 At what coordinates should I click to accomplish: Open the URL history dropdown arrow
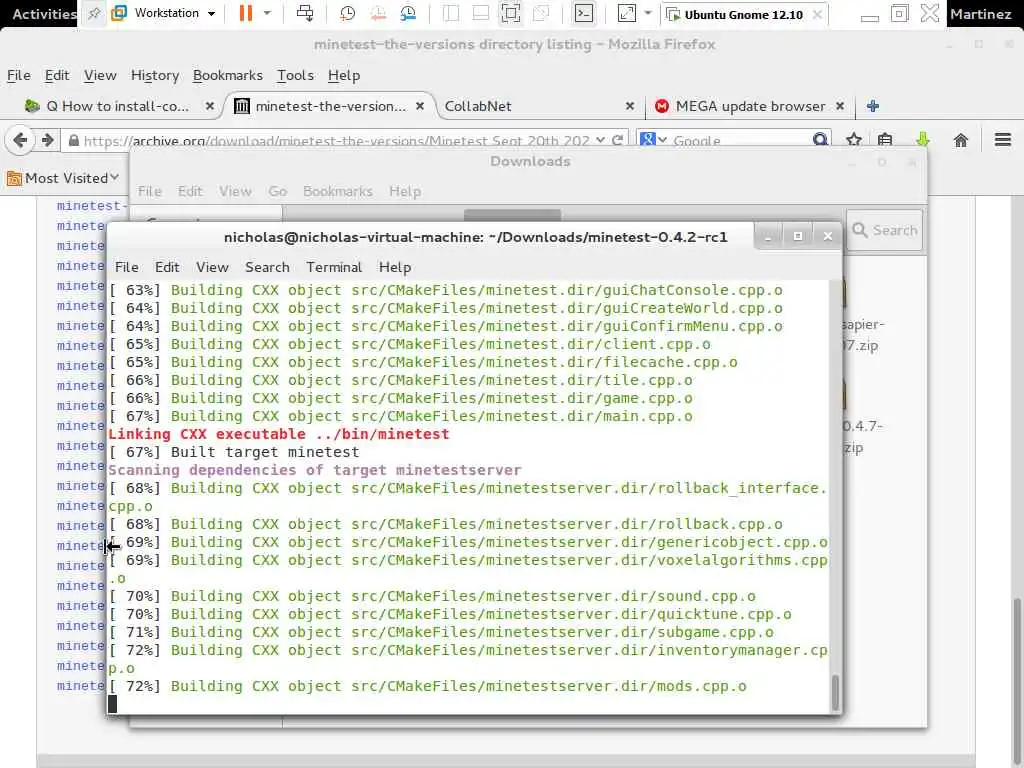[x=600, y=140]
